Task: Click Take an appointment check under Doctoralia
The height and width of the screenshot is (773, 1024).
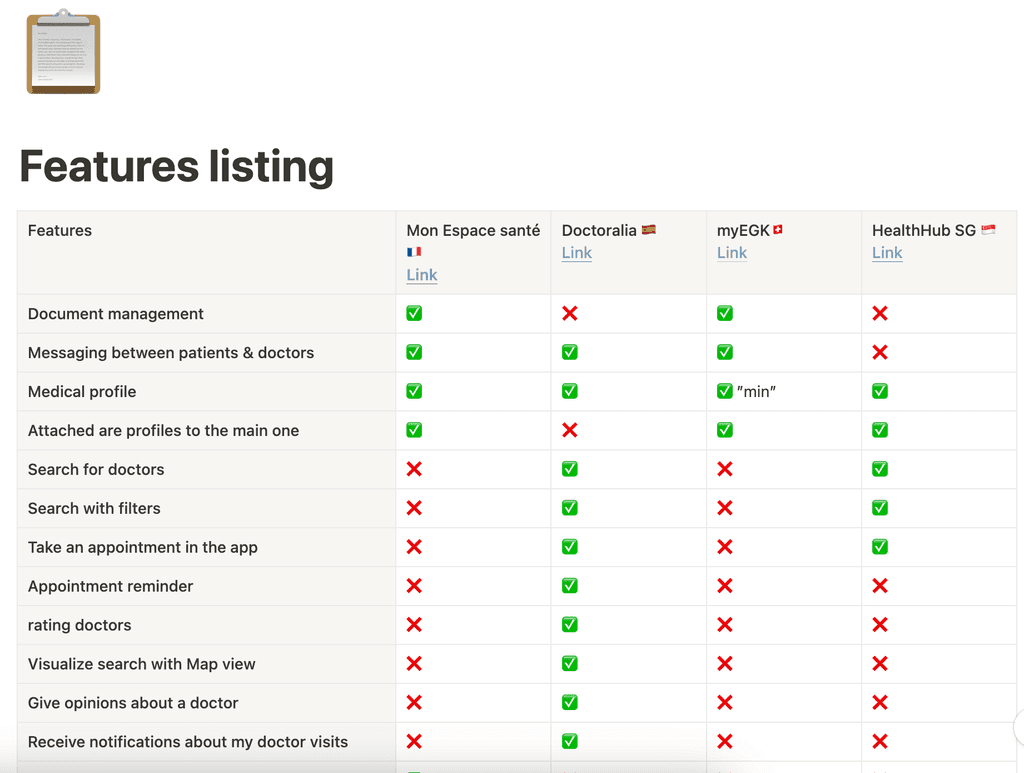Action: coord(569,546)
